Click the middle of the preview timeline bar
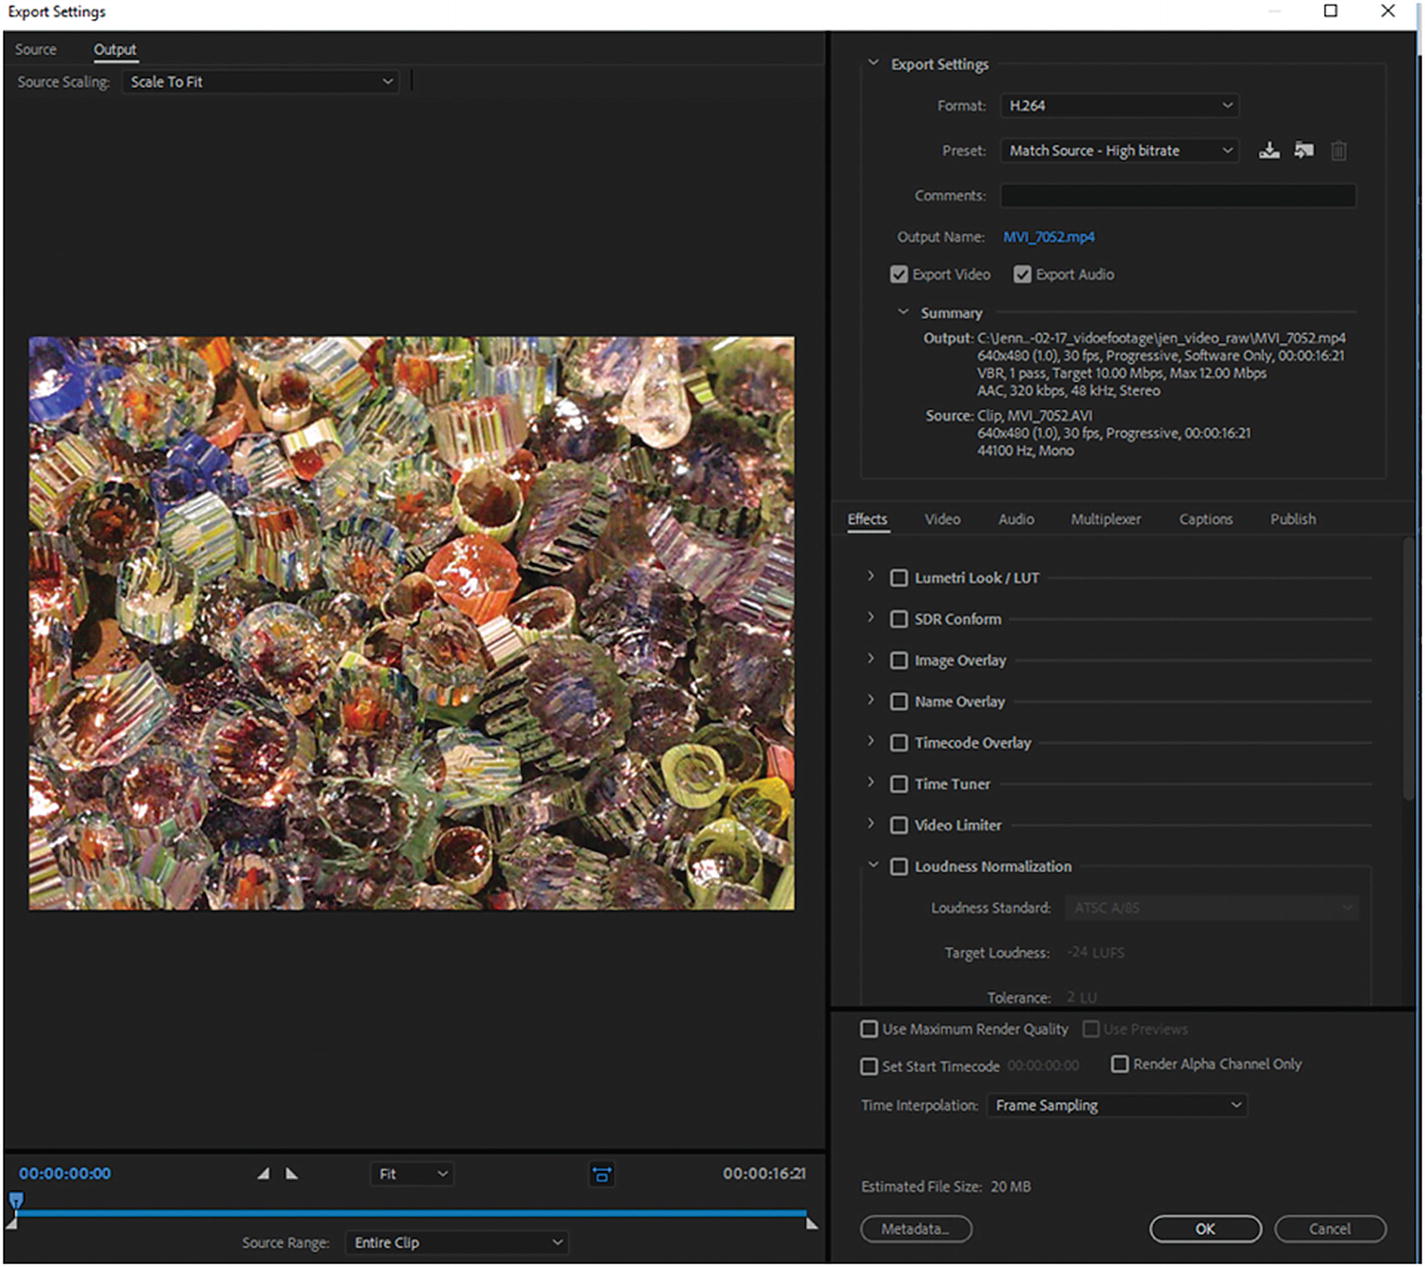 tap(411, 1213)
